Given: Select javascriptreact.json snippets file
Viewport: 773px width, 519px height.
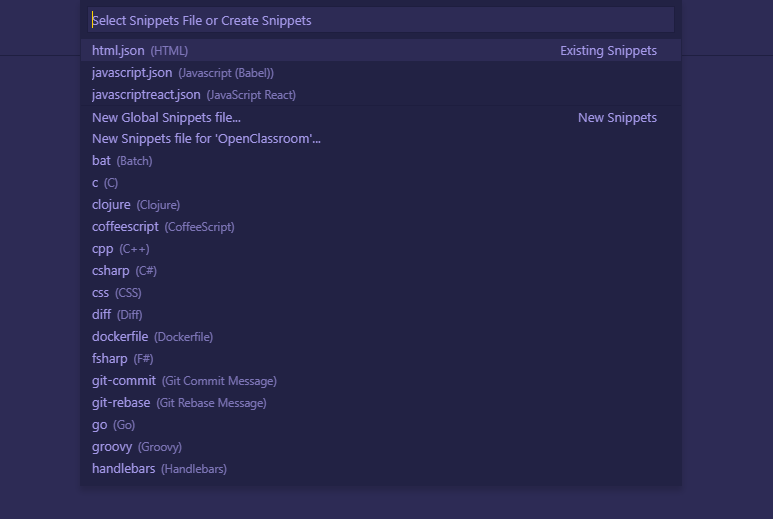Looking at the screenshot, I should coord(194,95).
